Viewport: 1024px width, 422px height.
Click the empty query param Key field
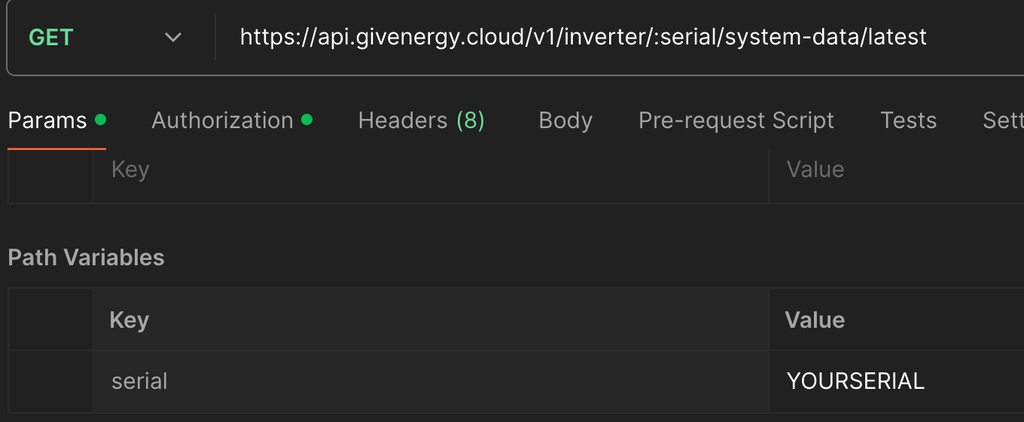click(430, 170)
